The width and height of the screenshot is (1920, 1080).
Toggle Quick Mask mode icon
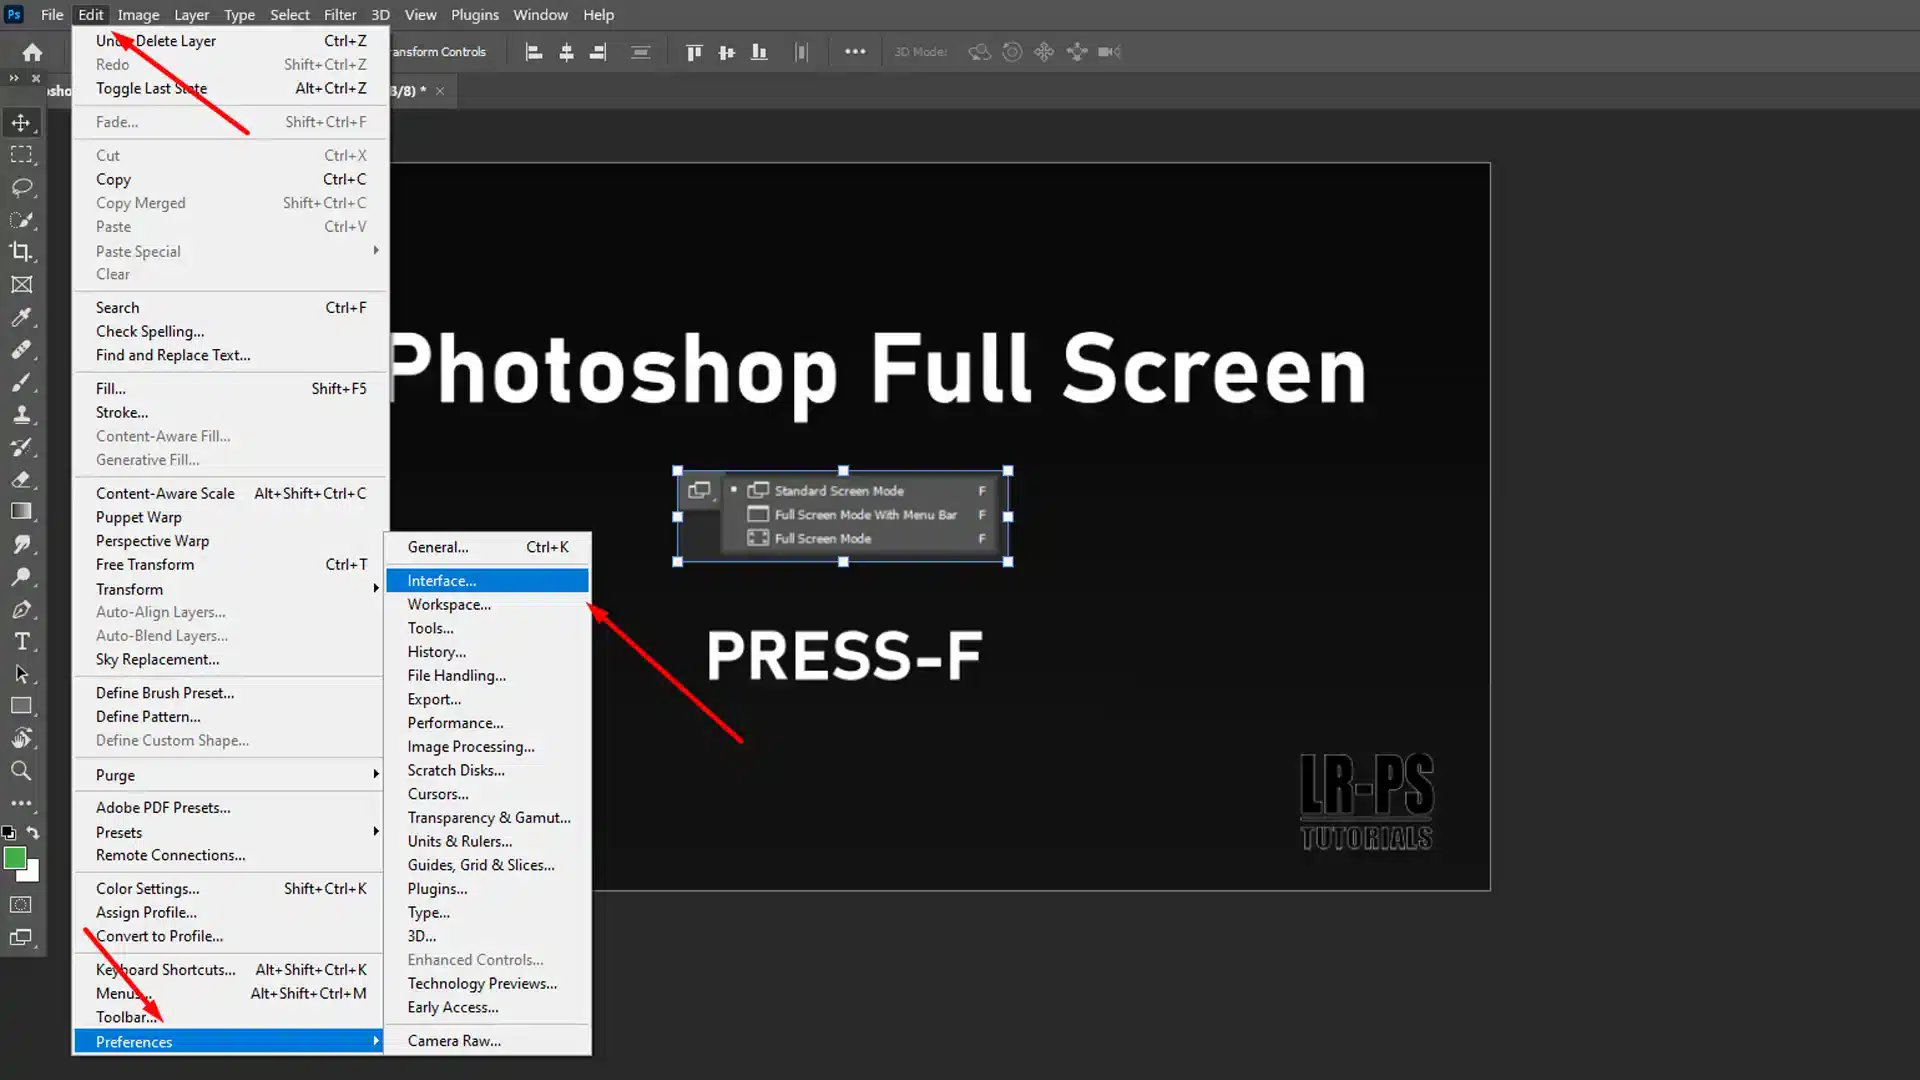[21, 905]
